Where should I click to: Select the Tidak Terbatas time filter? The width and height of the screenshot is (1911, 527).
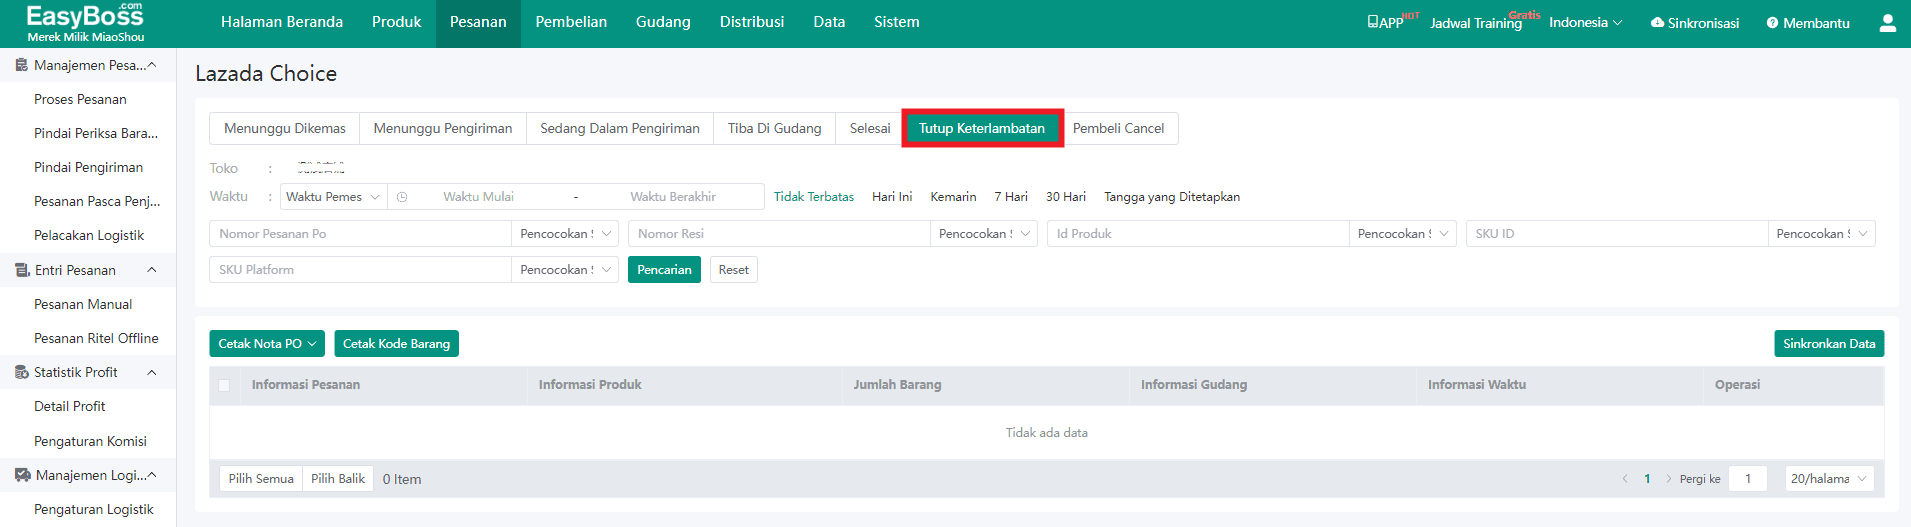click(814, 197)
